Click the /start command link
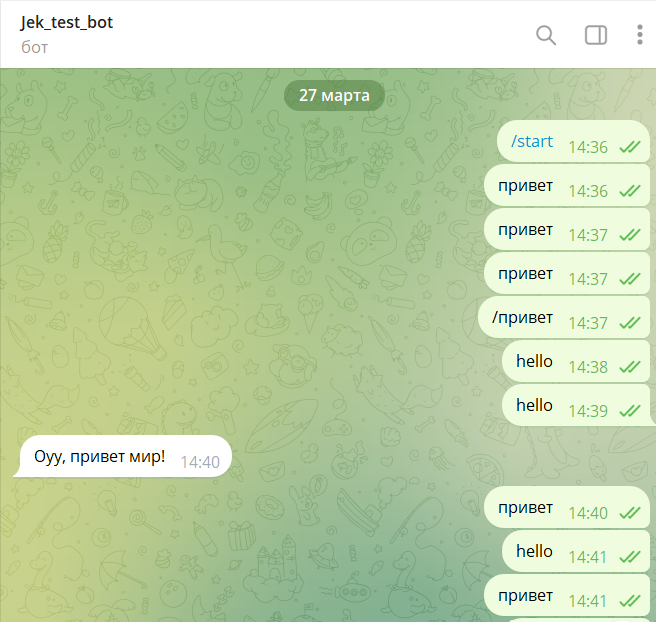The height and width of the screenshot is (622, 656). tap(532, 141)
